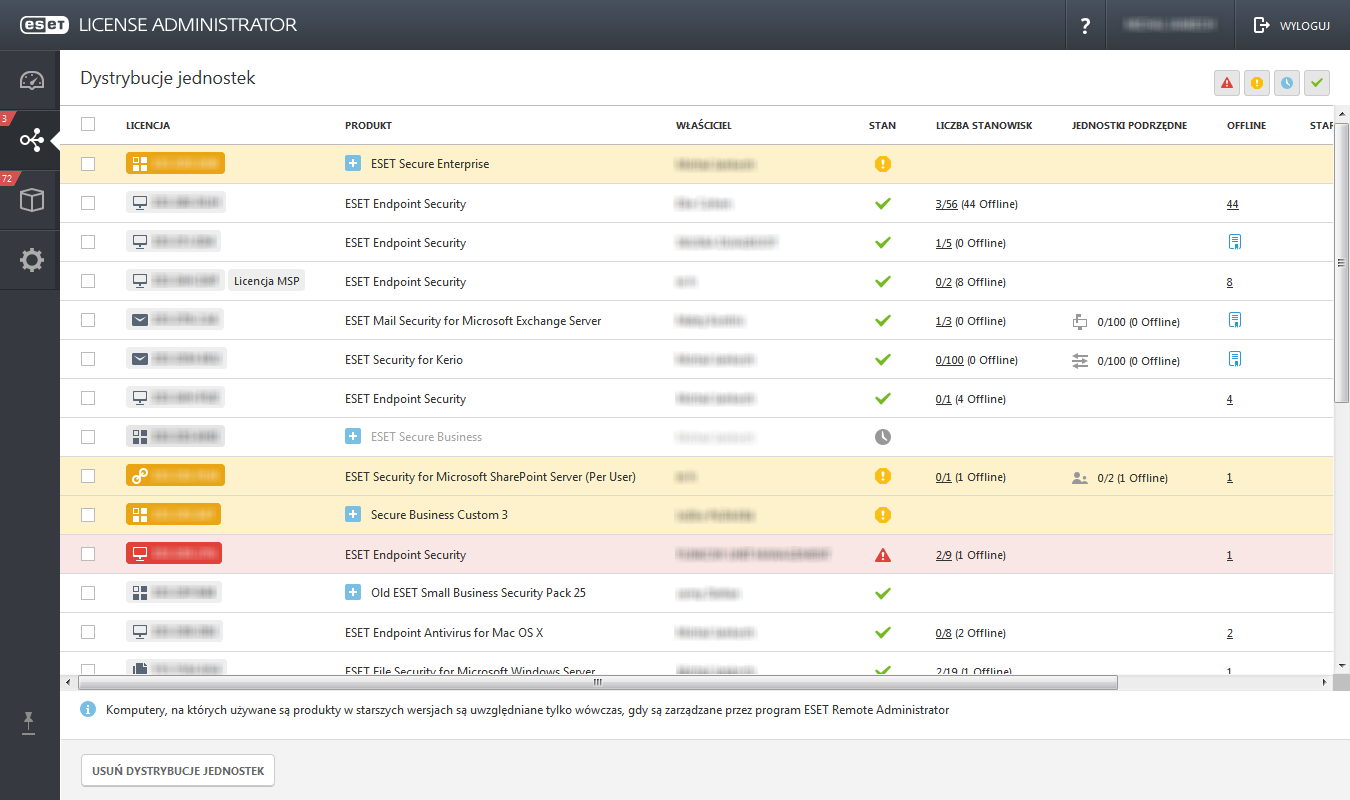Click offline file icon in 1/5 row
Viewport: 1350px width, 800px height.
coord(1234,242)
